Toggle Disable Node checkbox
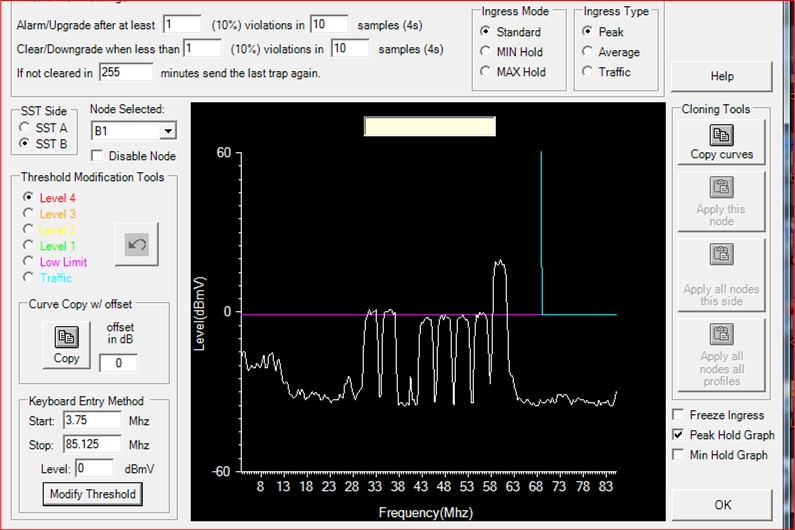Screen dimensions: 795x530 97,155
